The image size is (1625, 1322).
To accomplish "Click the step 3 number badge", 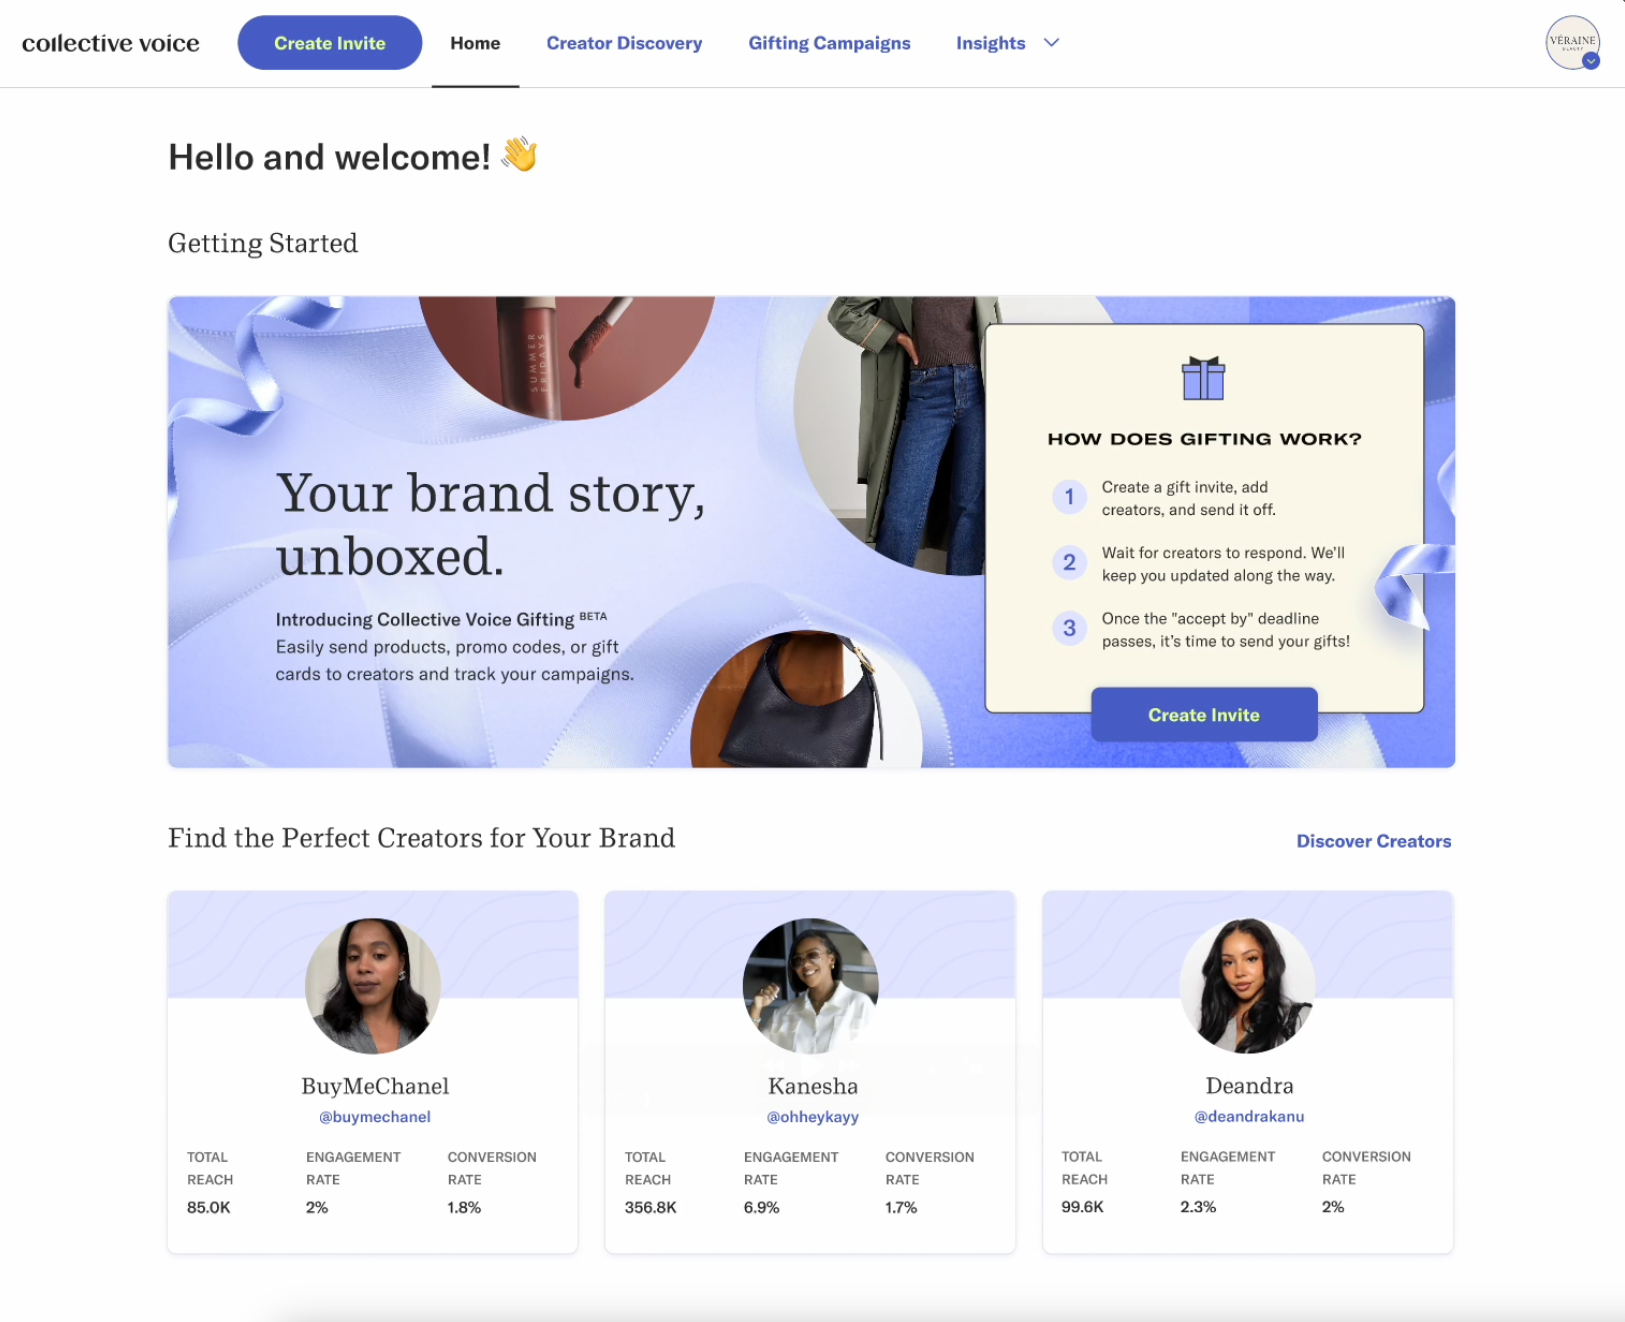I will click(x=1069, y=629).
